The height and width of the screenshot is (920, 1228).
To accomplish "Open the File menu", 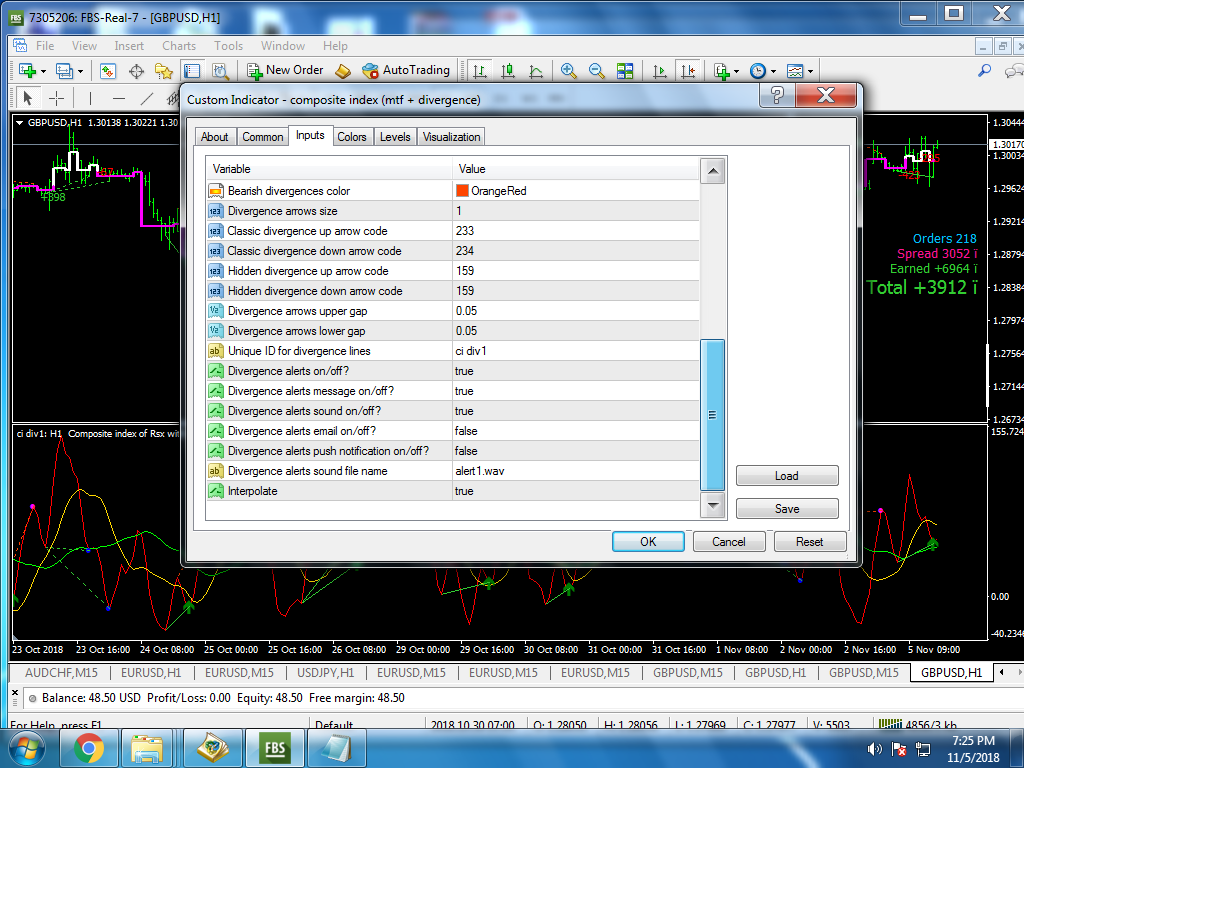I will [x=45, y=46].
